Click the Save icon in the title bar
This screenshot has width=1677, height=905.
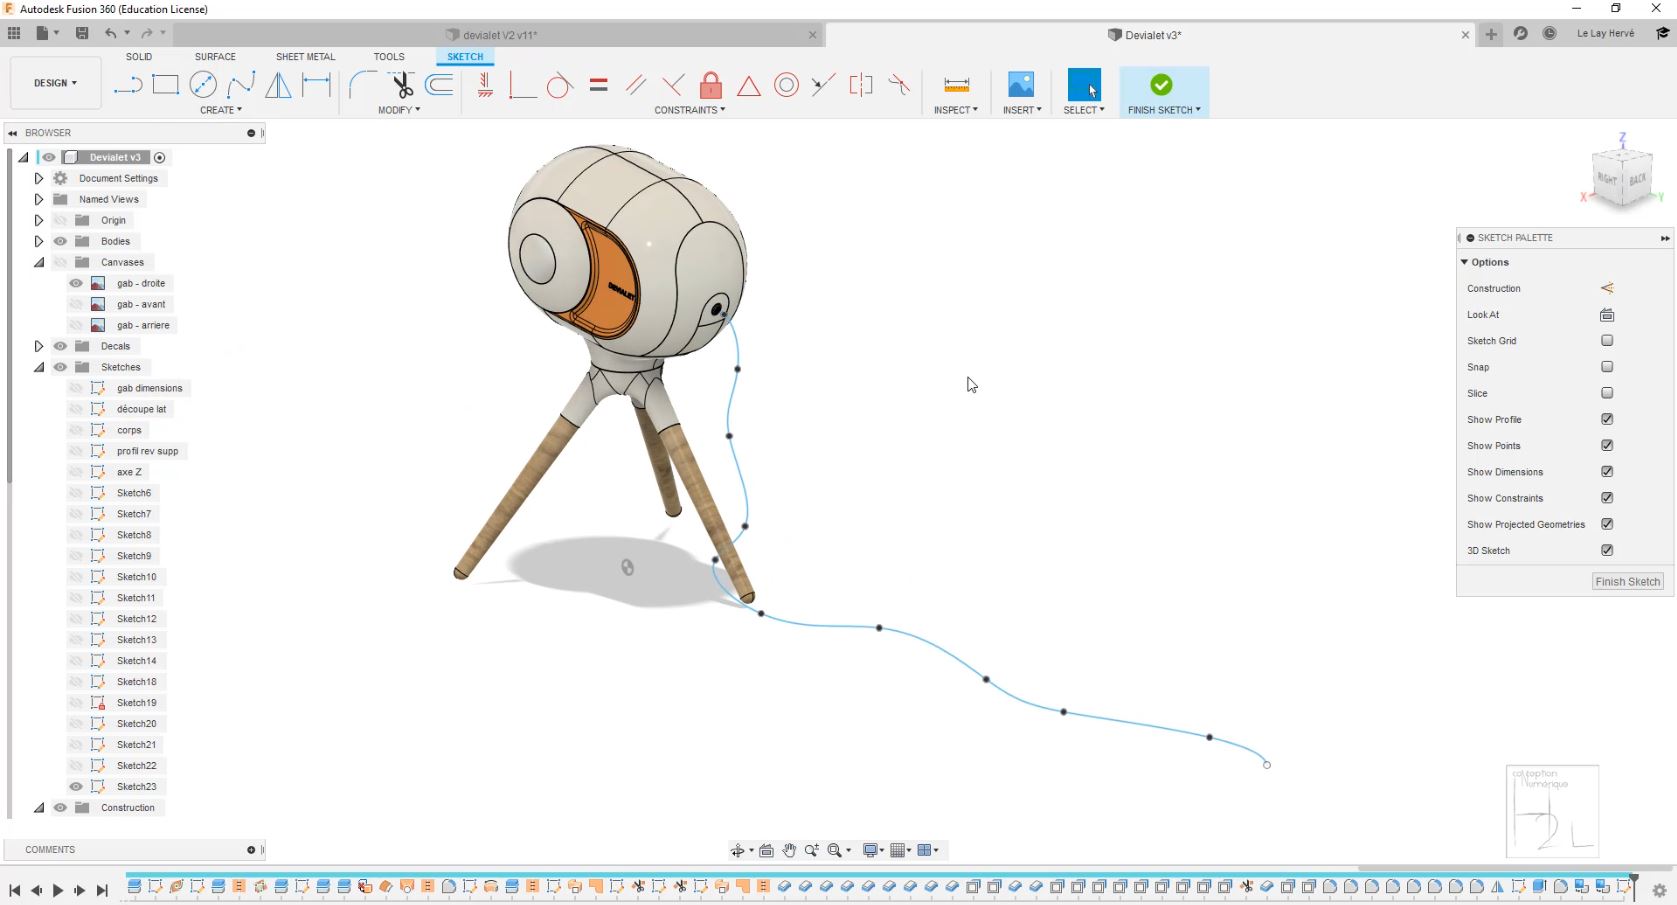coord(82,33)
